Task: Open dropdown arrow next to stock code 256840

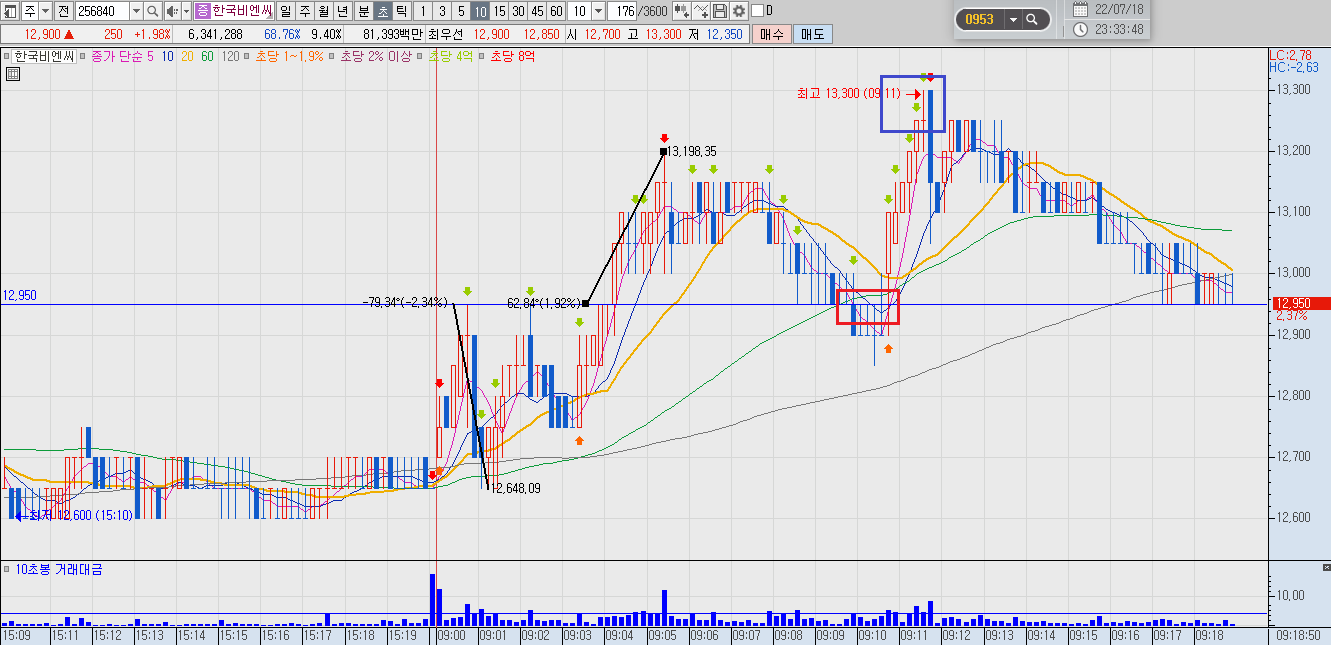Action: [x=136, y=11]
